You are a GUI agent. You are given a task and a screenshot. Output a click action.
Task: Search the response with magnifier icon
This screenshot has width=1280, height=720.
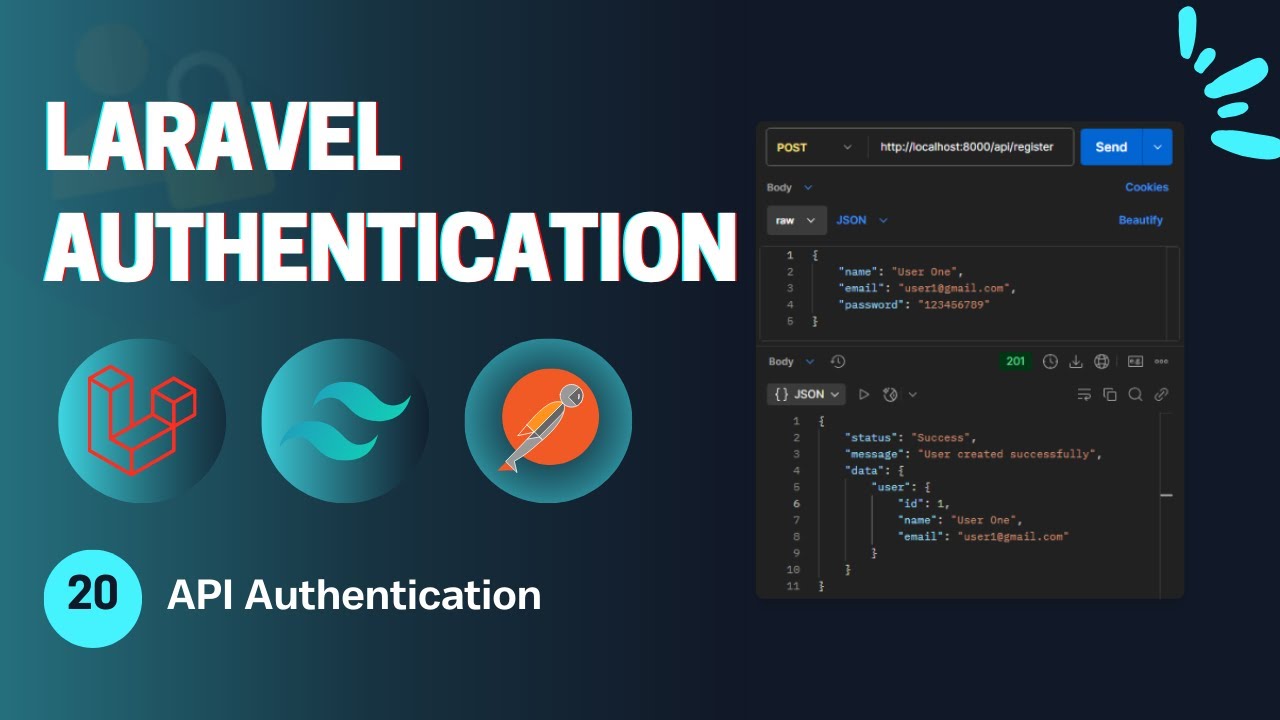tap(1135, 395)
